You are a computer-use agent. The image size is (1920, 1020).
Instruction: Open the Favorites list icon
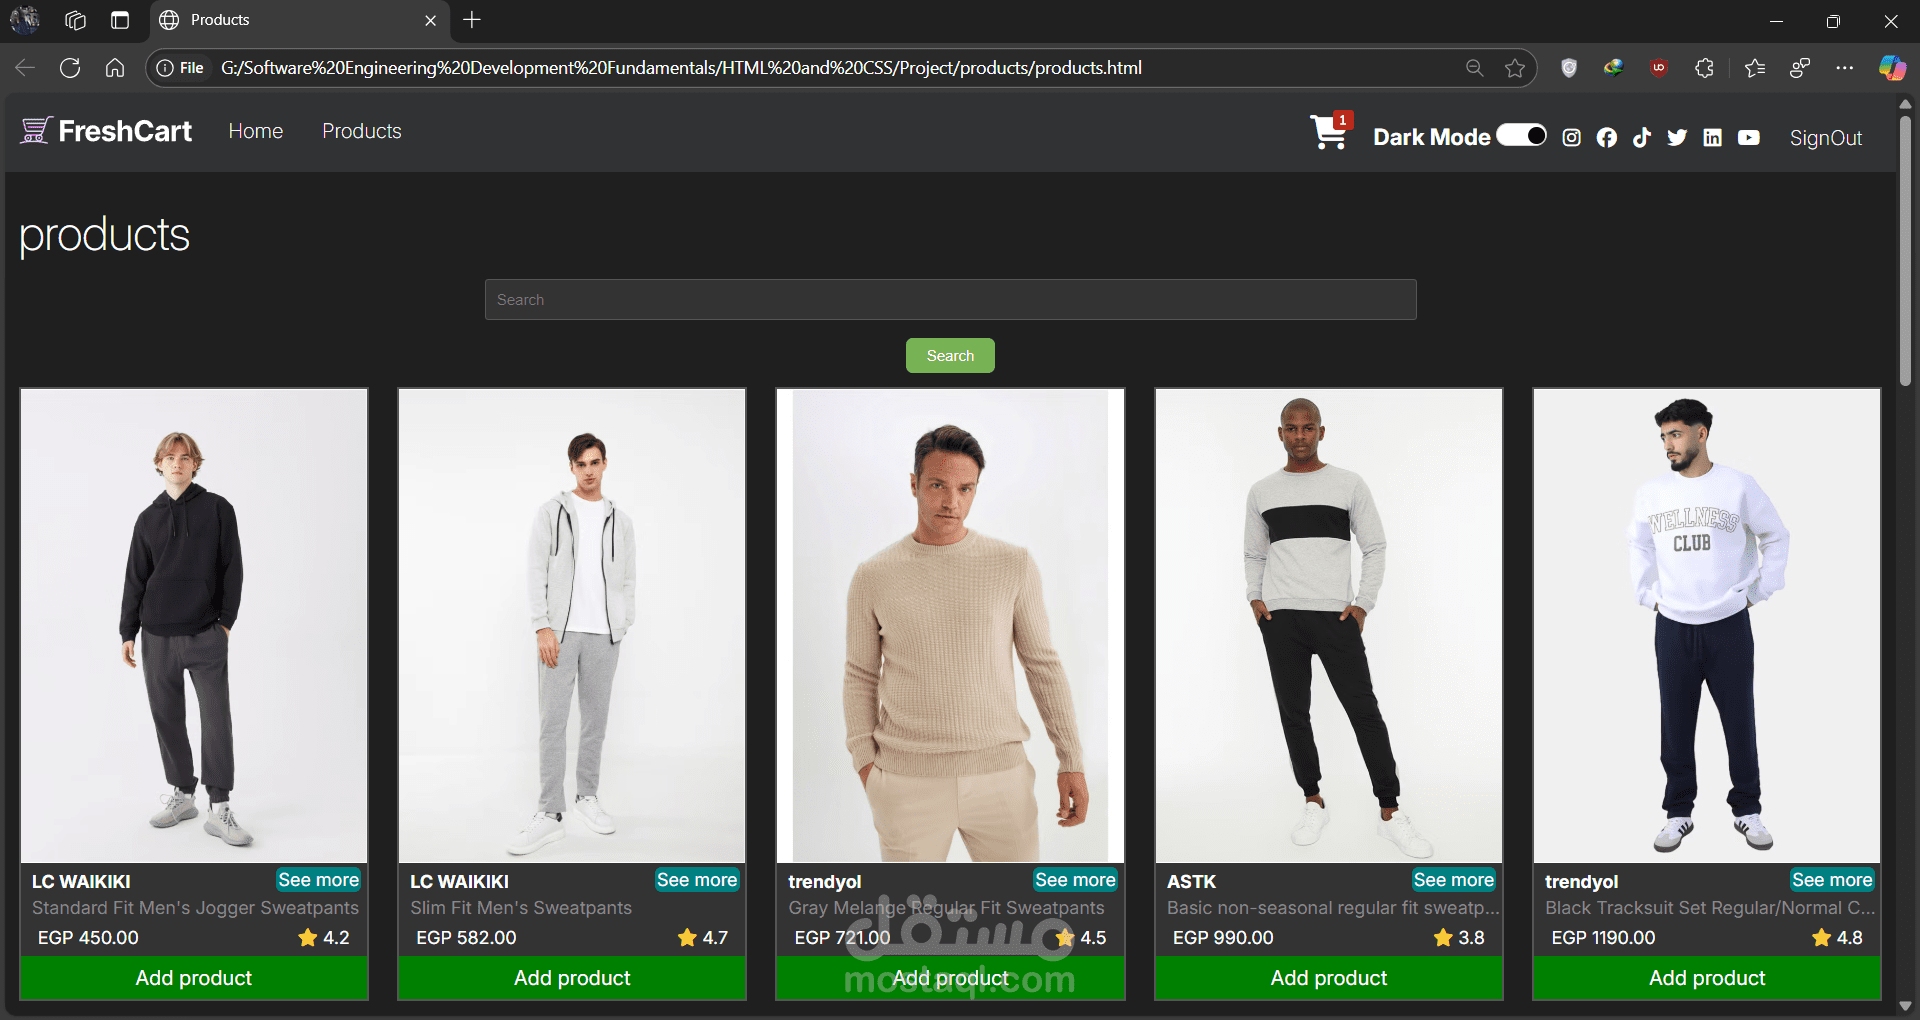(x=1755, y=68)
